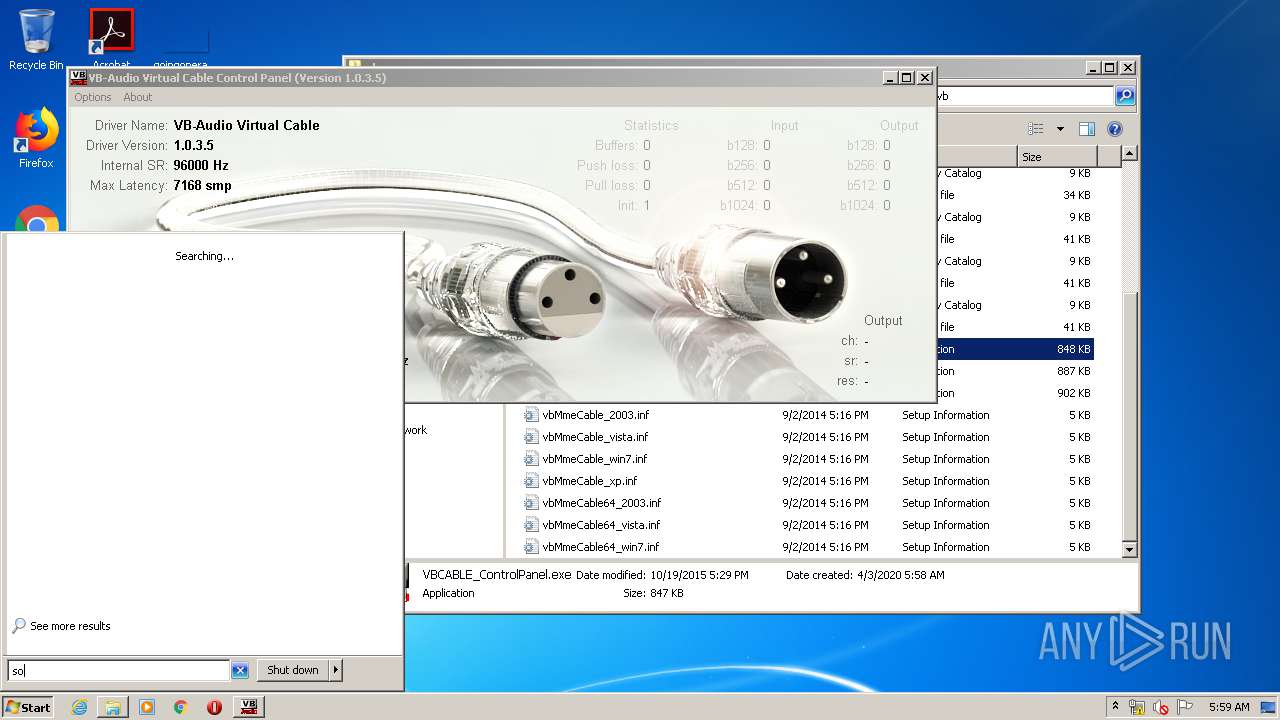Click See more results link
The image size is (1280, 720).
(70, 626)
